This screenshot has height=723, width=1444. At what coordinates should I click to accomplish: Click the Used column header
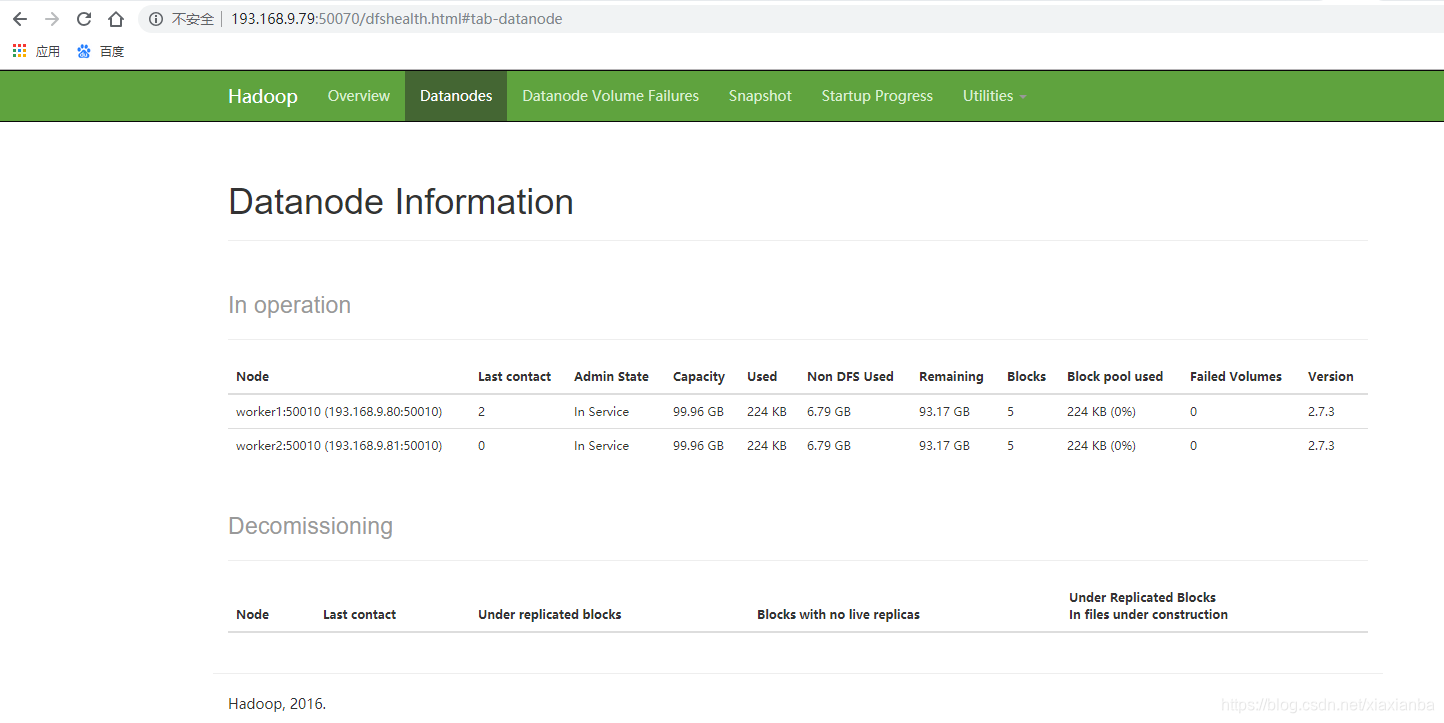762,377
